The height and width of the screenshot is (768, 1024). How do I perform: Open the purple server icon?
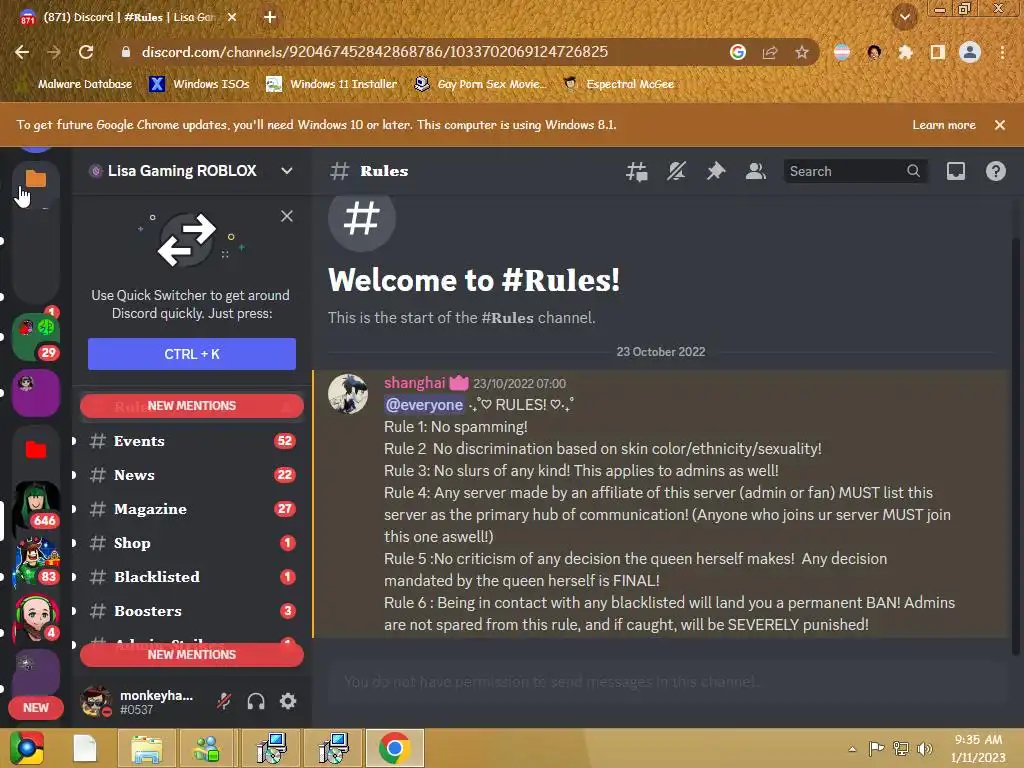pos(36,392)
